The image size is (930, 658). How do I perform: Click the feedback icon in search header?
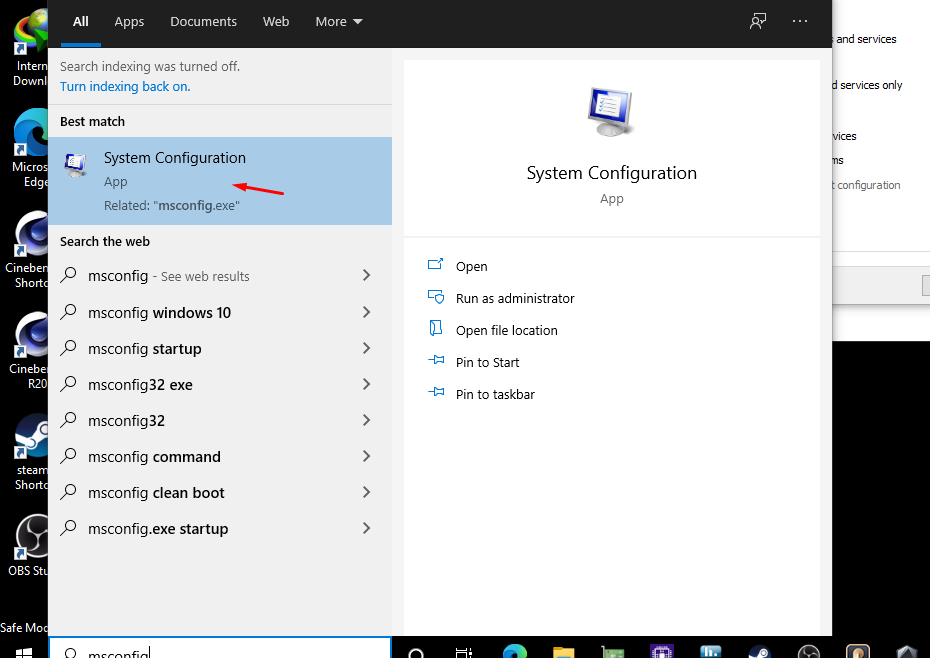pos(758,21)
